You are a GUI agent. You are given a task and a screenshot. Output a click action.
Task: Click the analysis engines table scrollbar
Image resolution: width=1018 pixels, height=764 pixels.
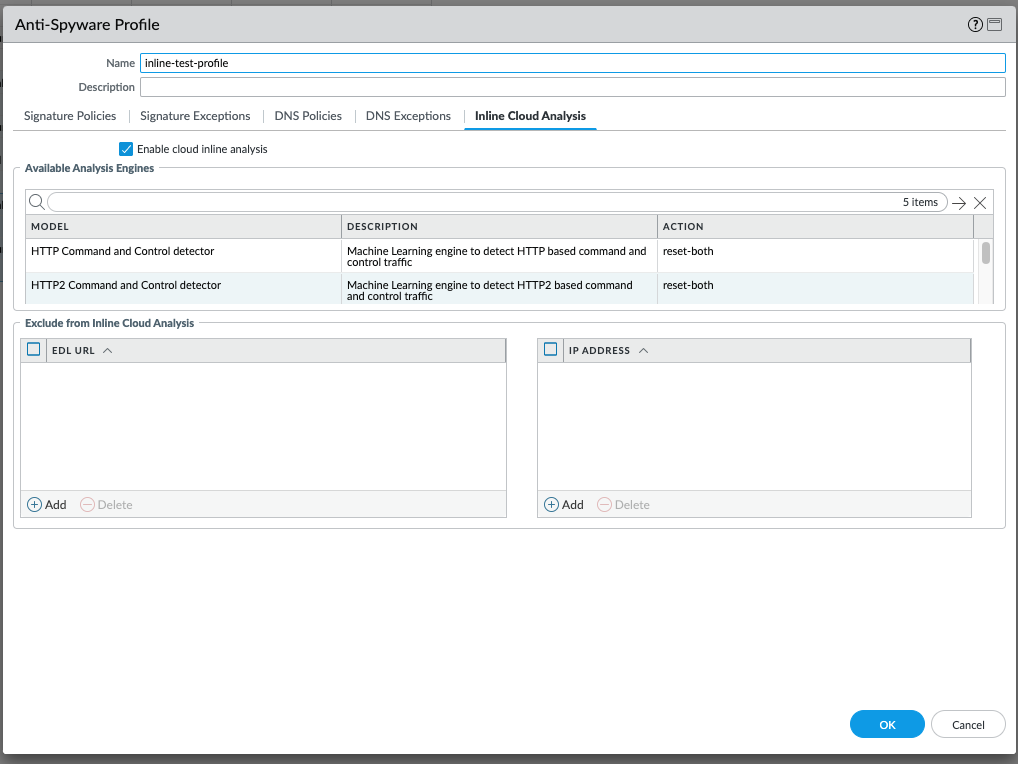point(986,253)
